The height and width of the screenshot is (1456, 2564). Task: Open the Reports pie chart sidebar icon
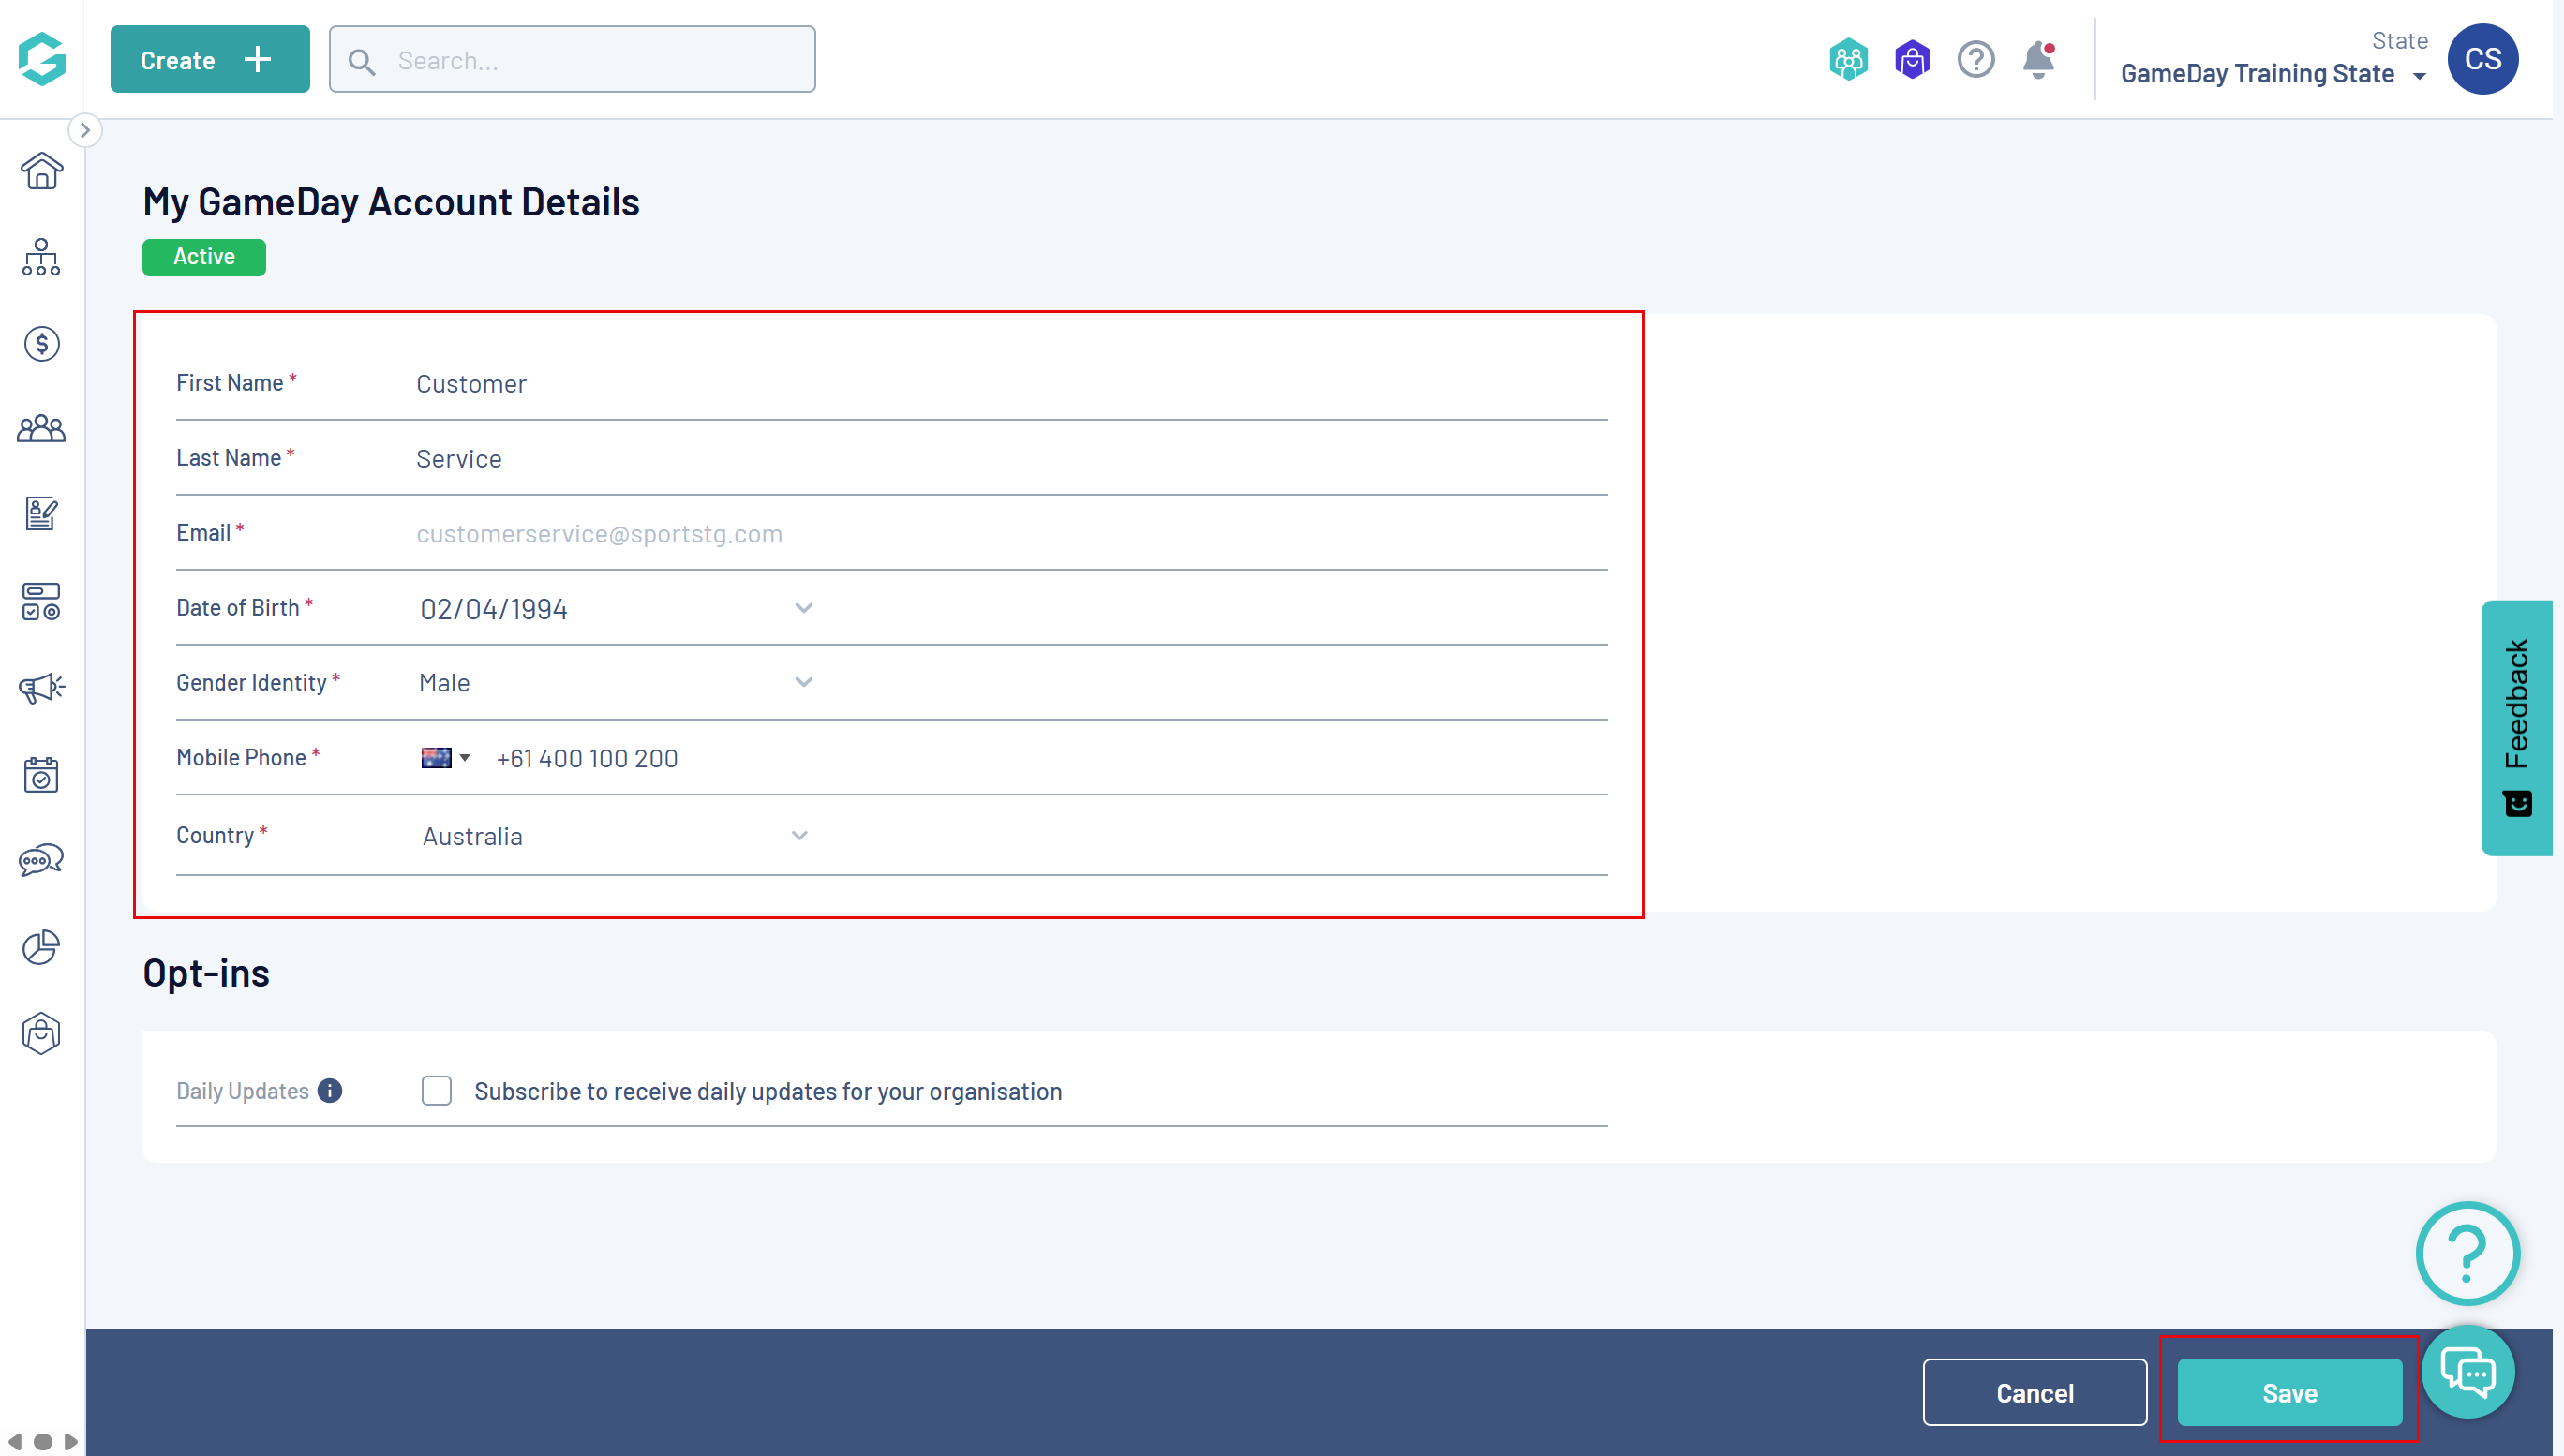pos(41,947)
